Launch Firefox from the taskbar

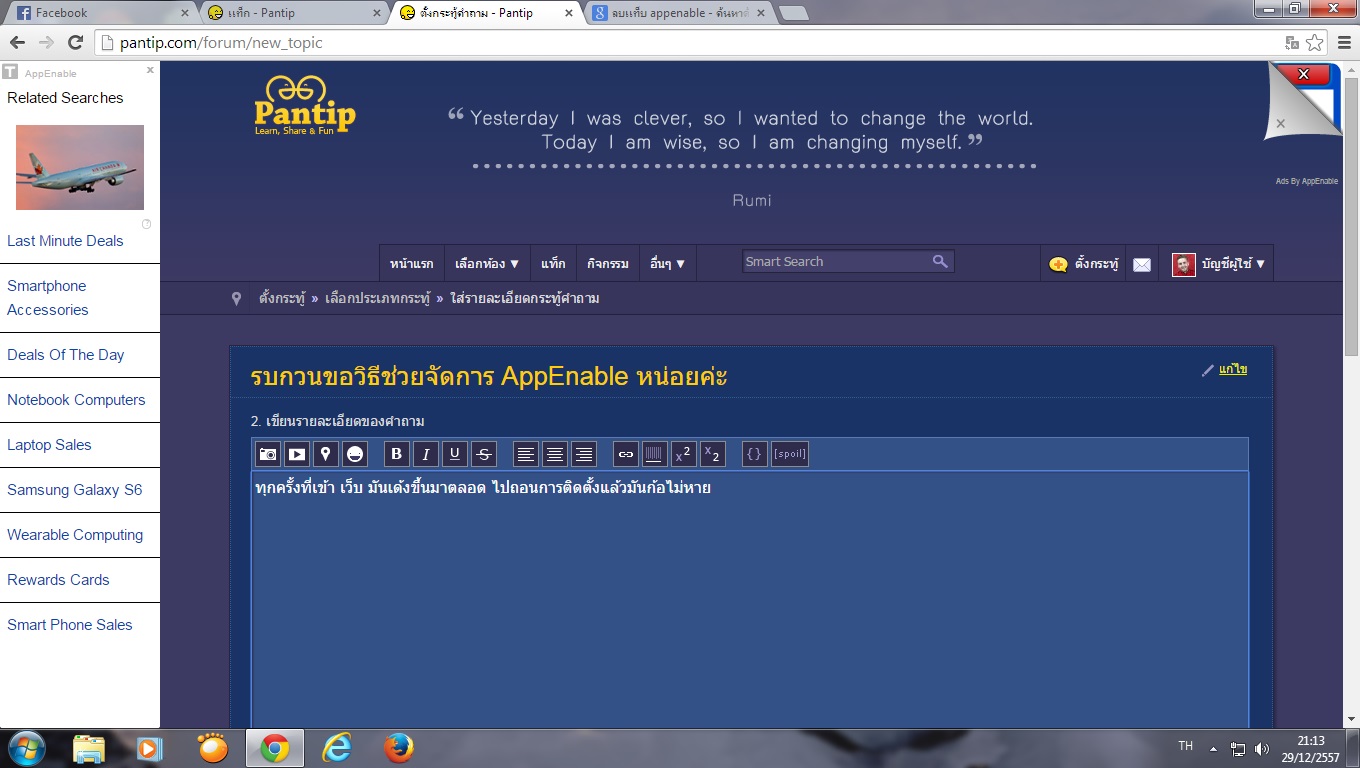pos(399,748)
